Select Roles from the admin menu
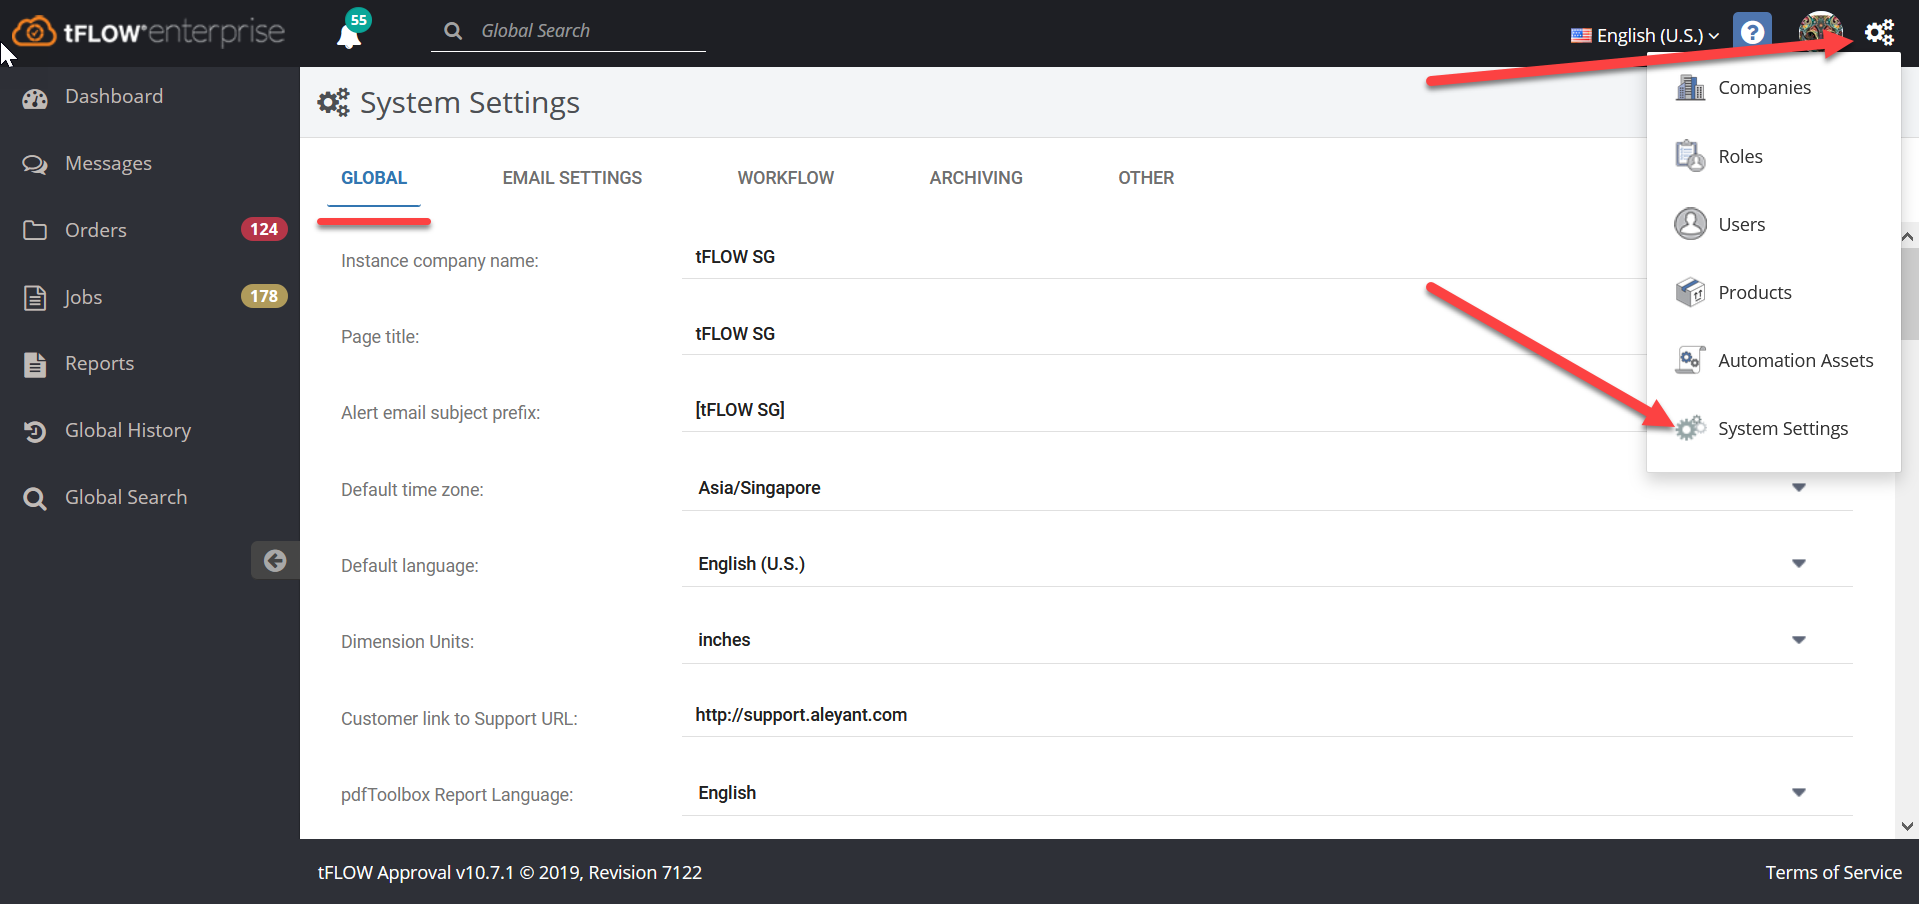The width and height of the screenshot is (1919, 904). point(1740,157)
